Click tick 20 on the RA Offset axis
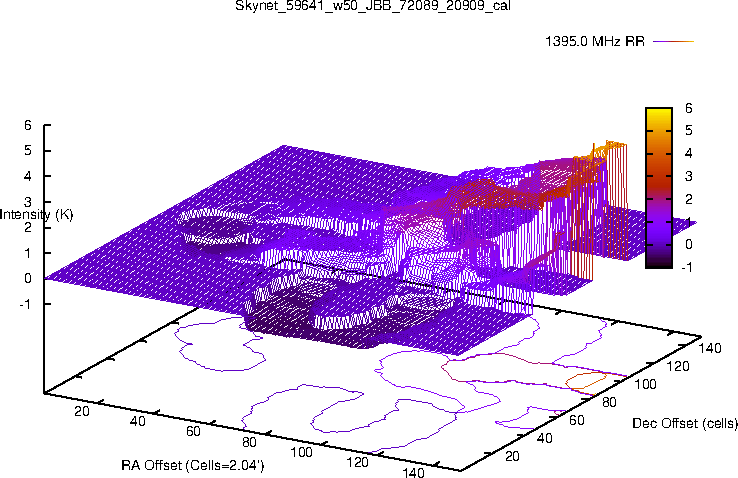This screenshot has height=478, width=738. point(82,411)
